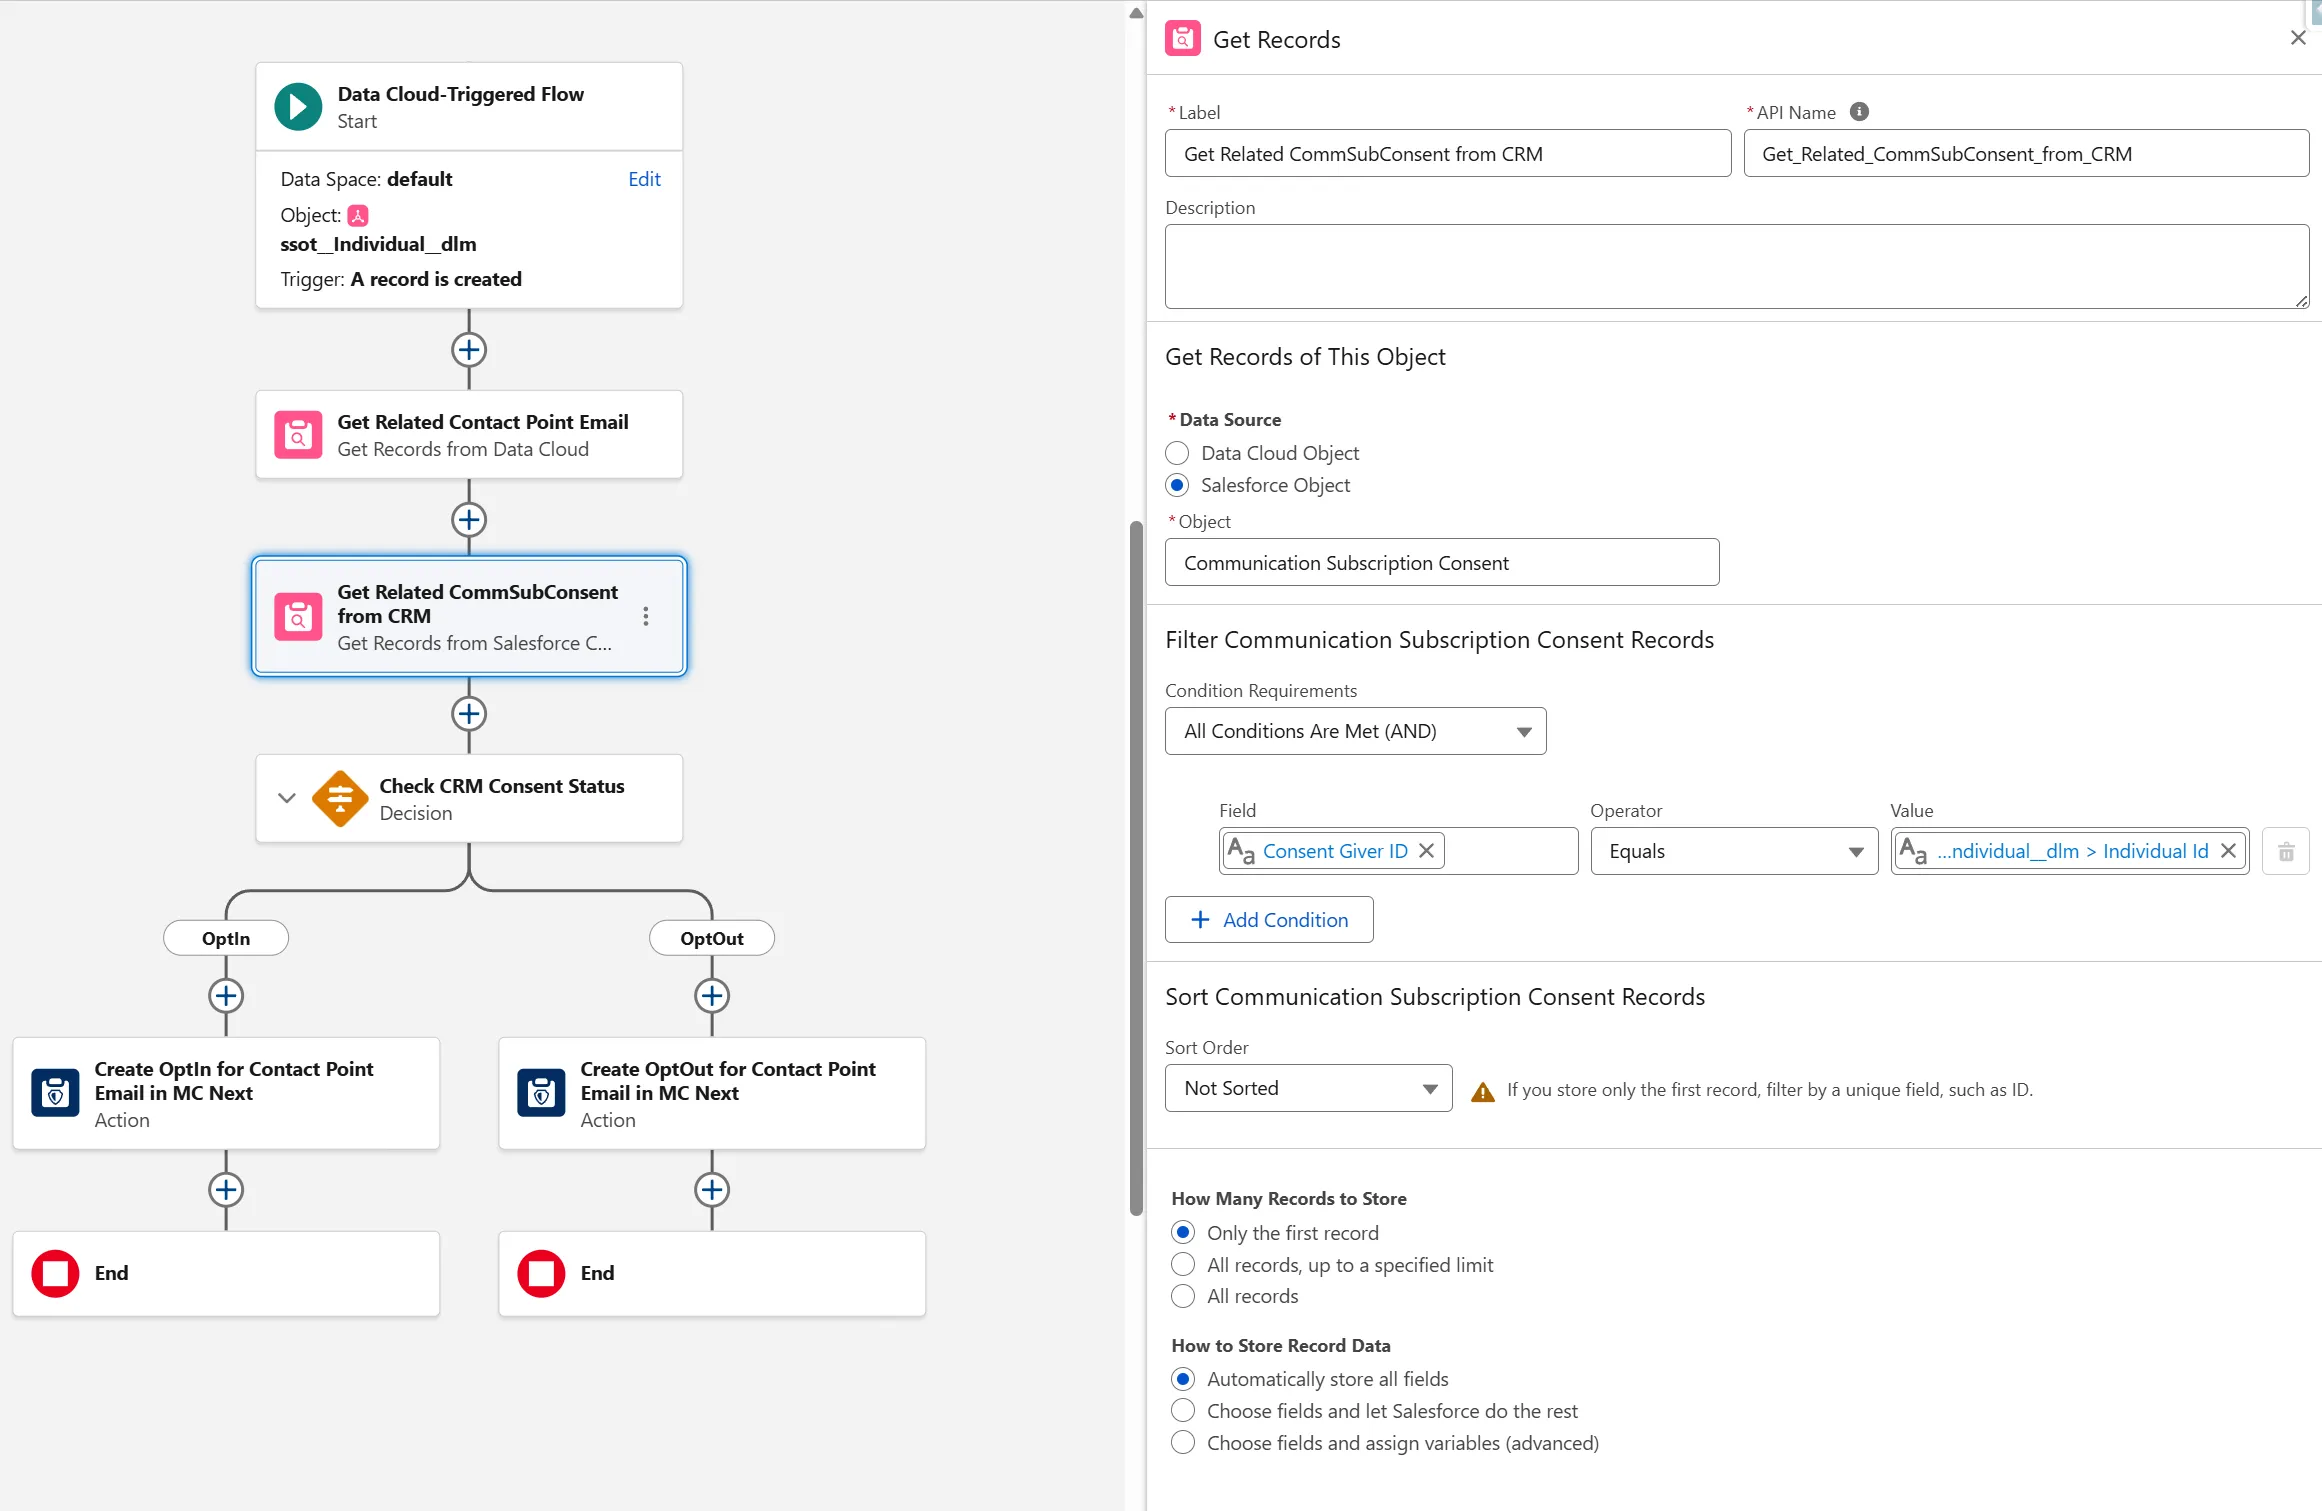Click the red End icon under OptOut
The image size is (2322, 1511).
point(541,1274)
